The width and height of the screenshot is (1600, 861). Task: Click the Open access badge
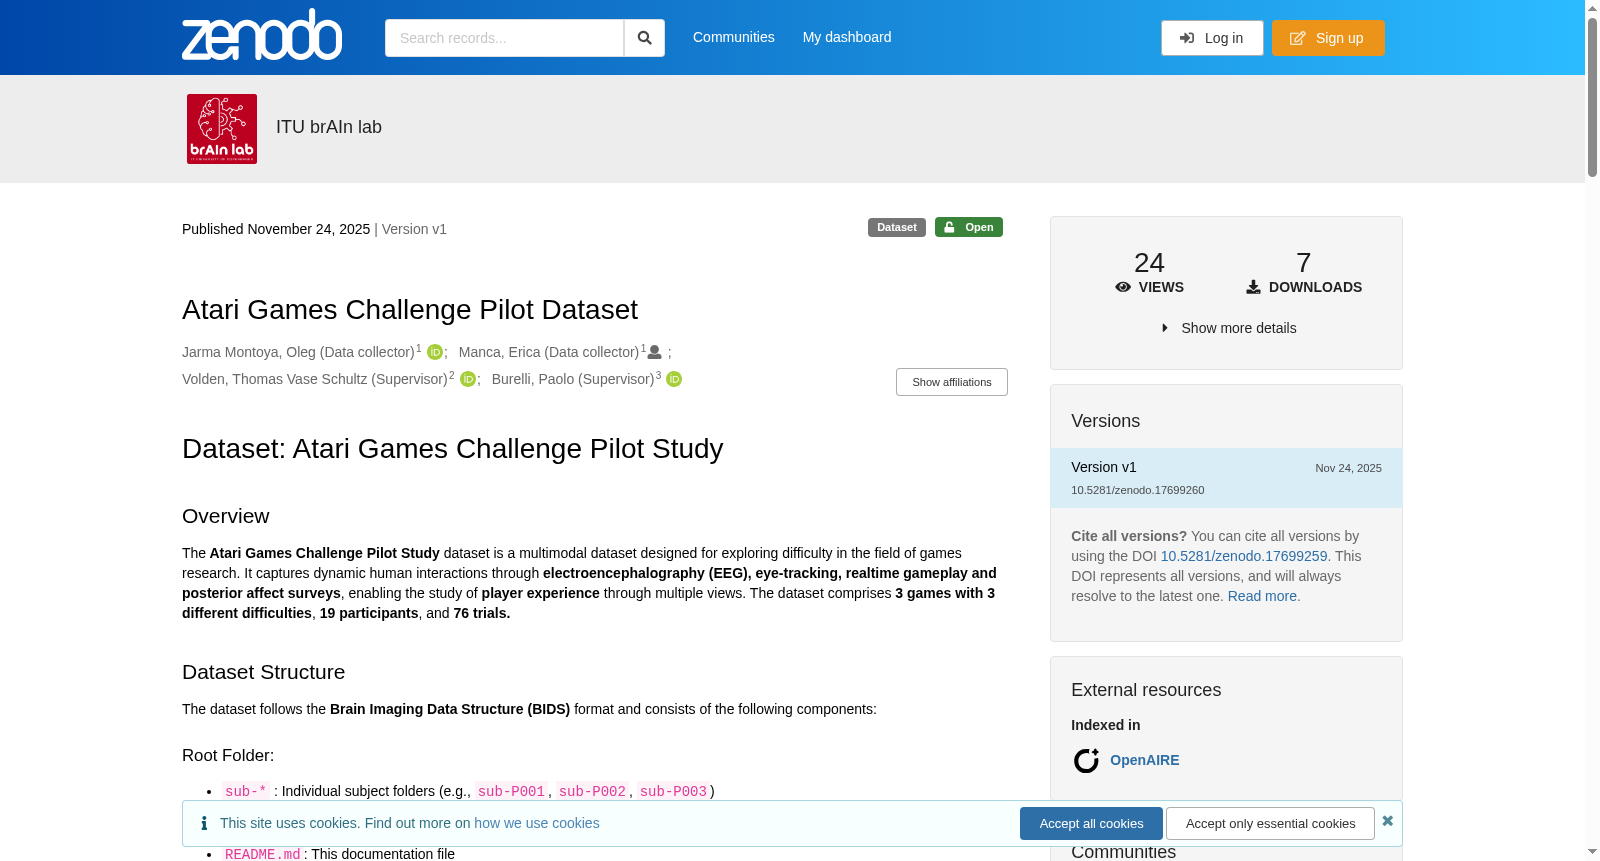click(x=969, y=227)
